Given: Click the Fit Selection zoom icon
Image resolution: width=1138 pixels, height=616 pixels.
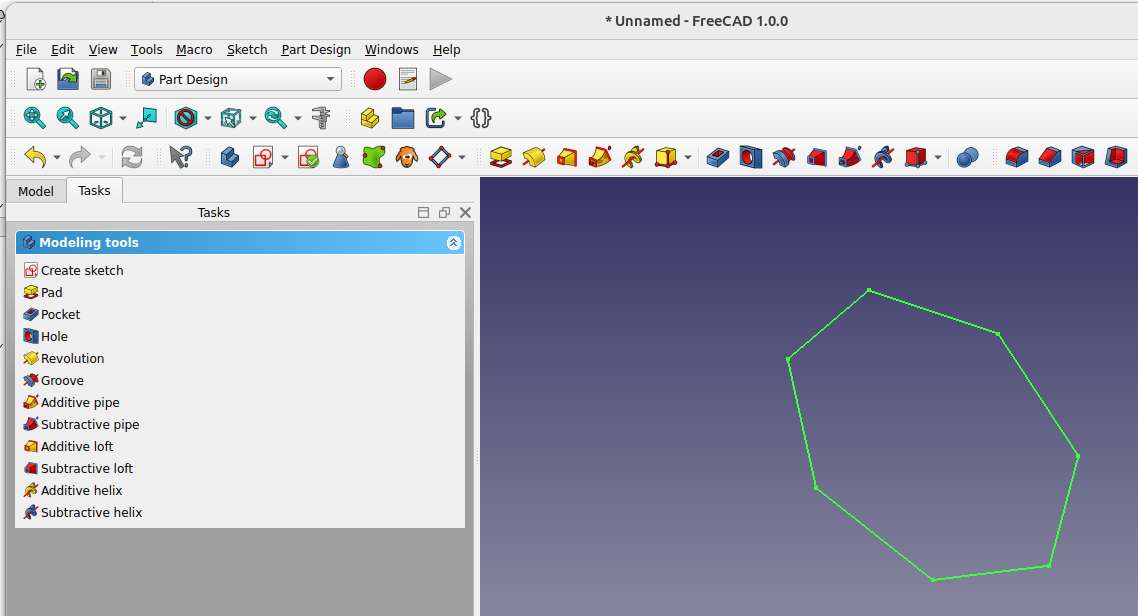Looking at the screenshot, I should 67,118.
